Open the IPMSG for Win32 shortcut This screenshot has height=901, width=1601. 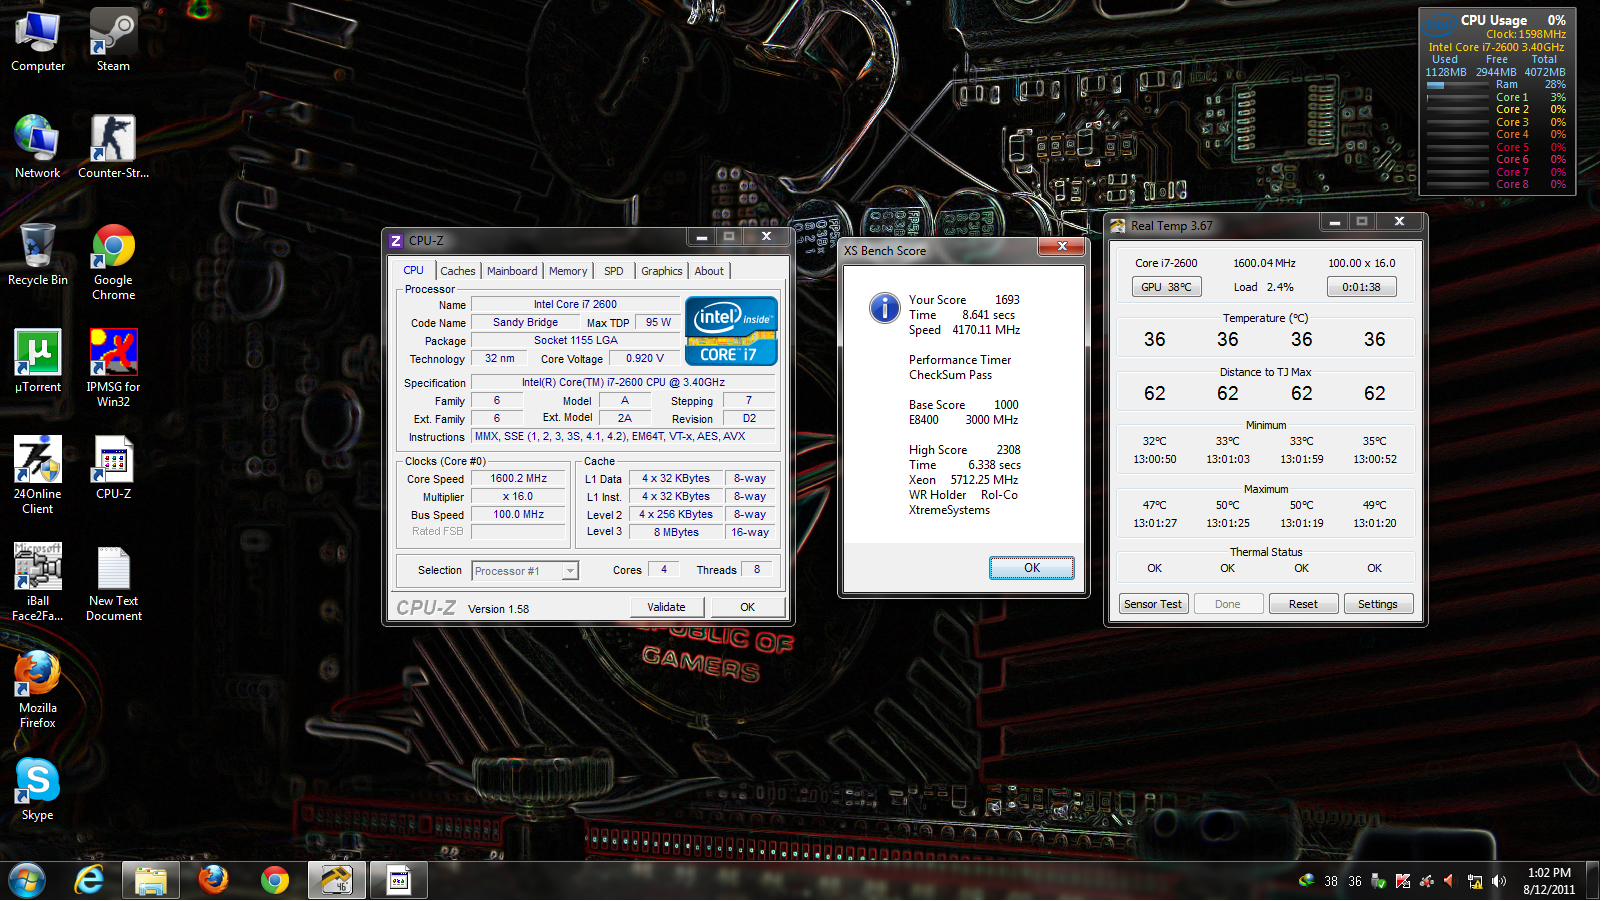pyautogui.click(x=113, y=368)
